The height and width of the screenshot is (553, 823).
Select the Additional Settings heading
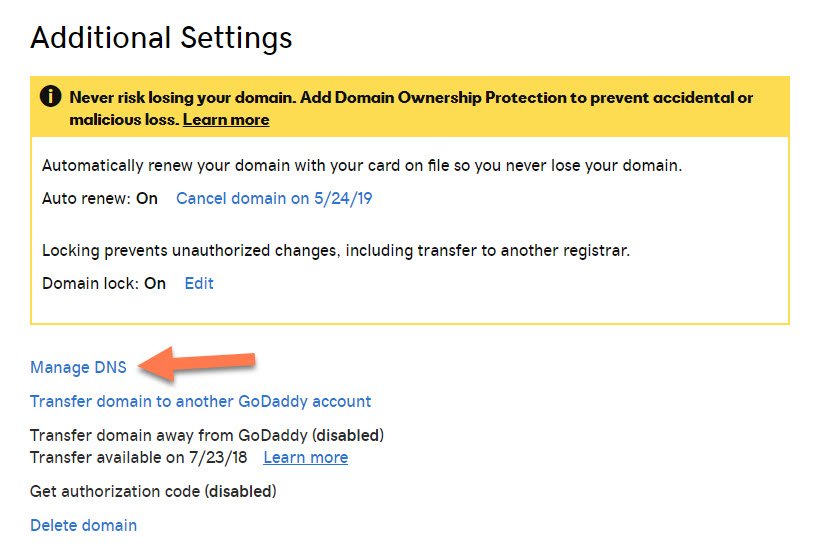(x=161, y=38)
